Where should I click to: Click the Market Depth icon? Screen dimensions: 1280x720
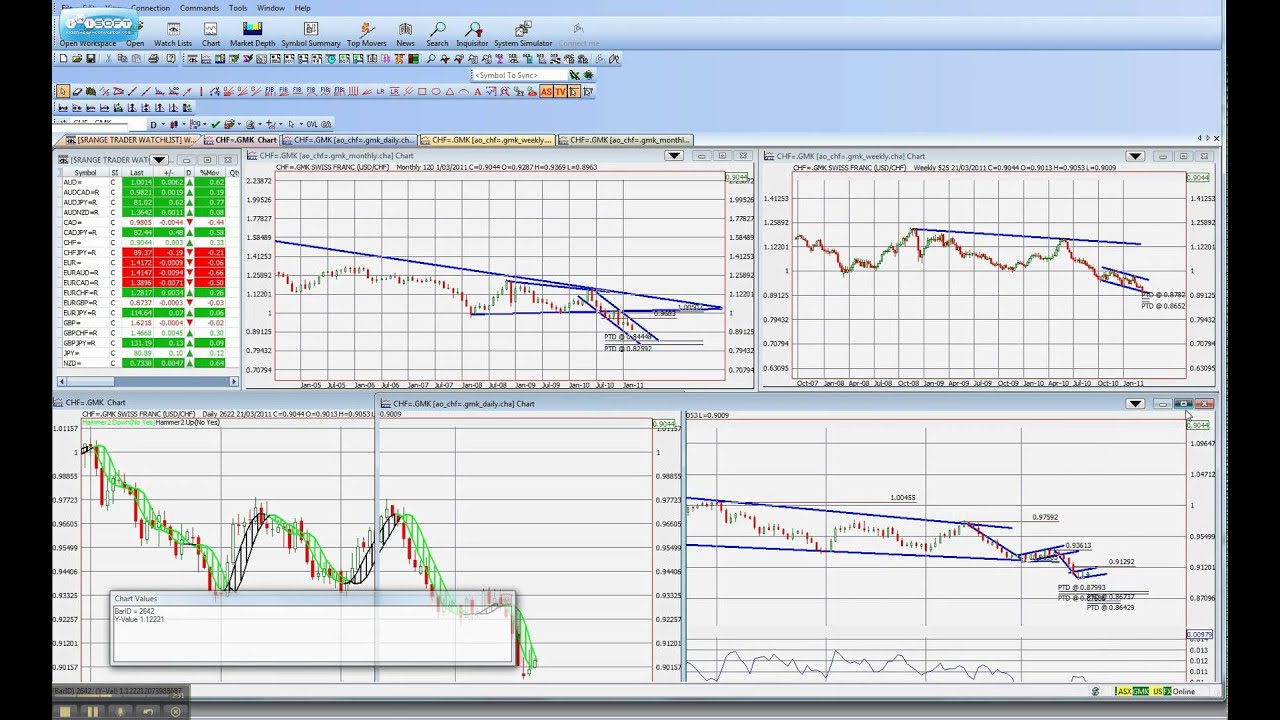coord(252,34)
